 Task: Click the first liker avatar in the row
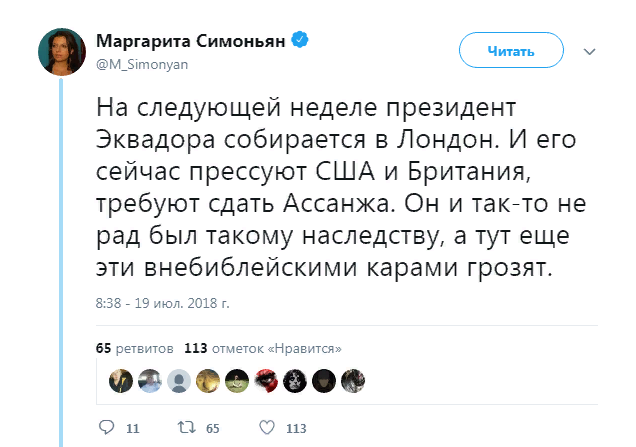tap(121, 380)
